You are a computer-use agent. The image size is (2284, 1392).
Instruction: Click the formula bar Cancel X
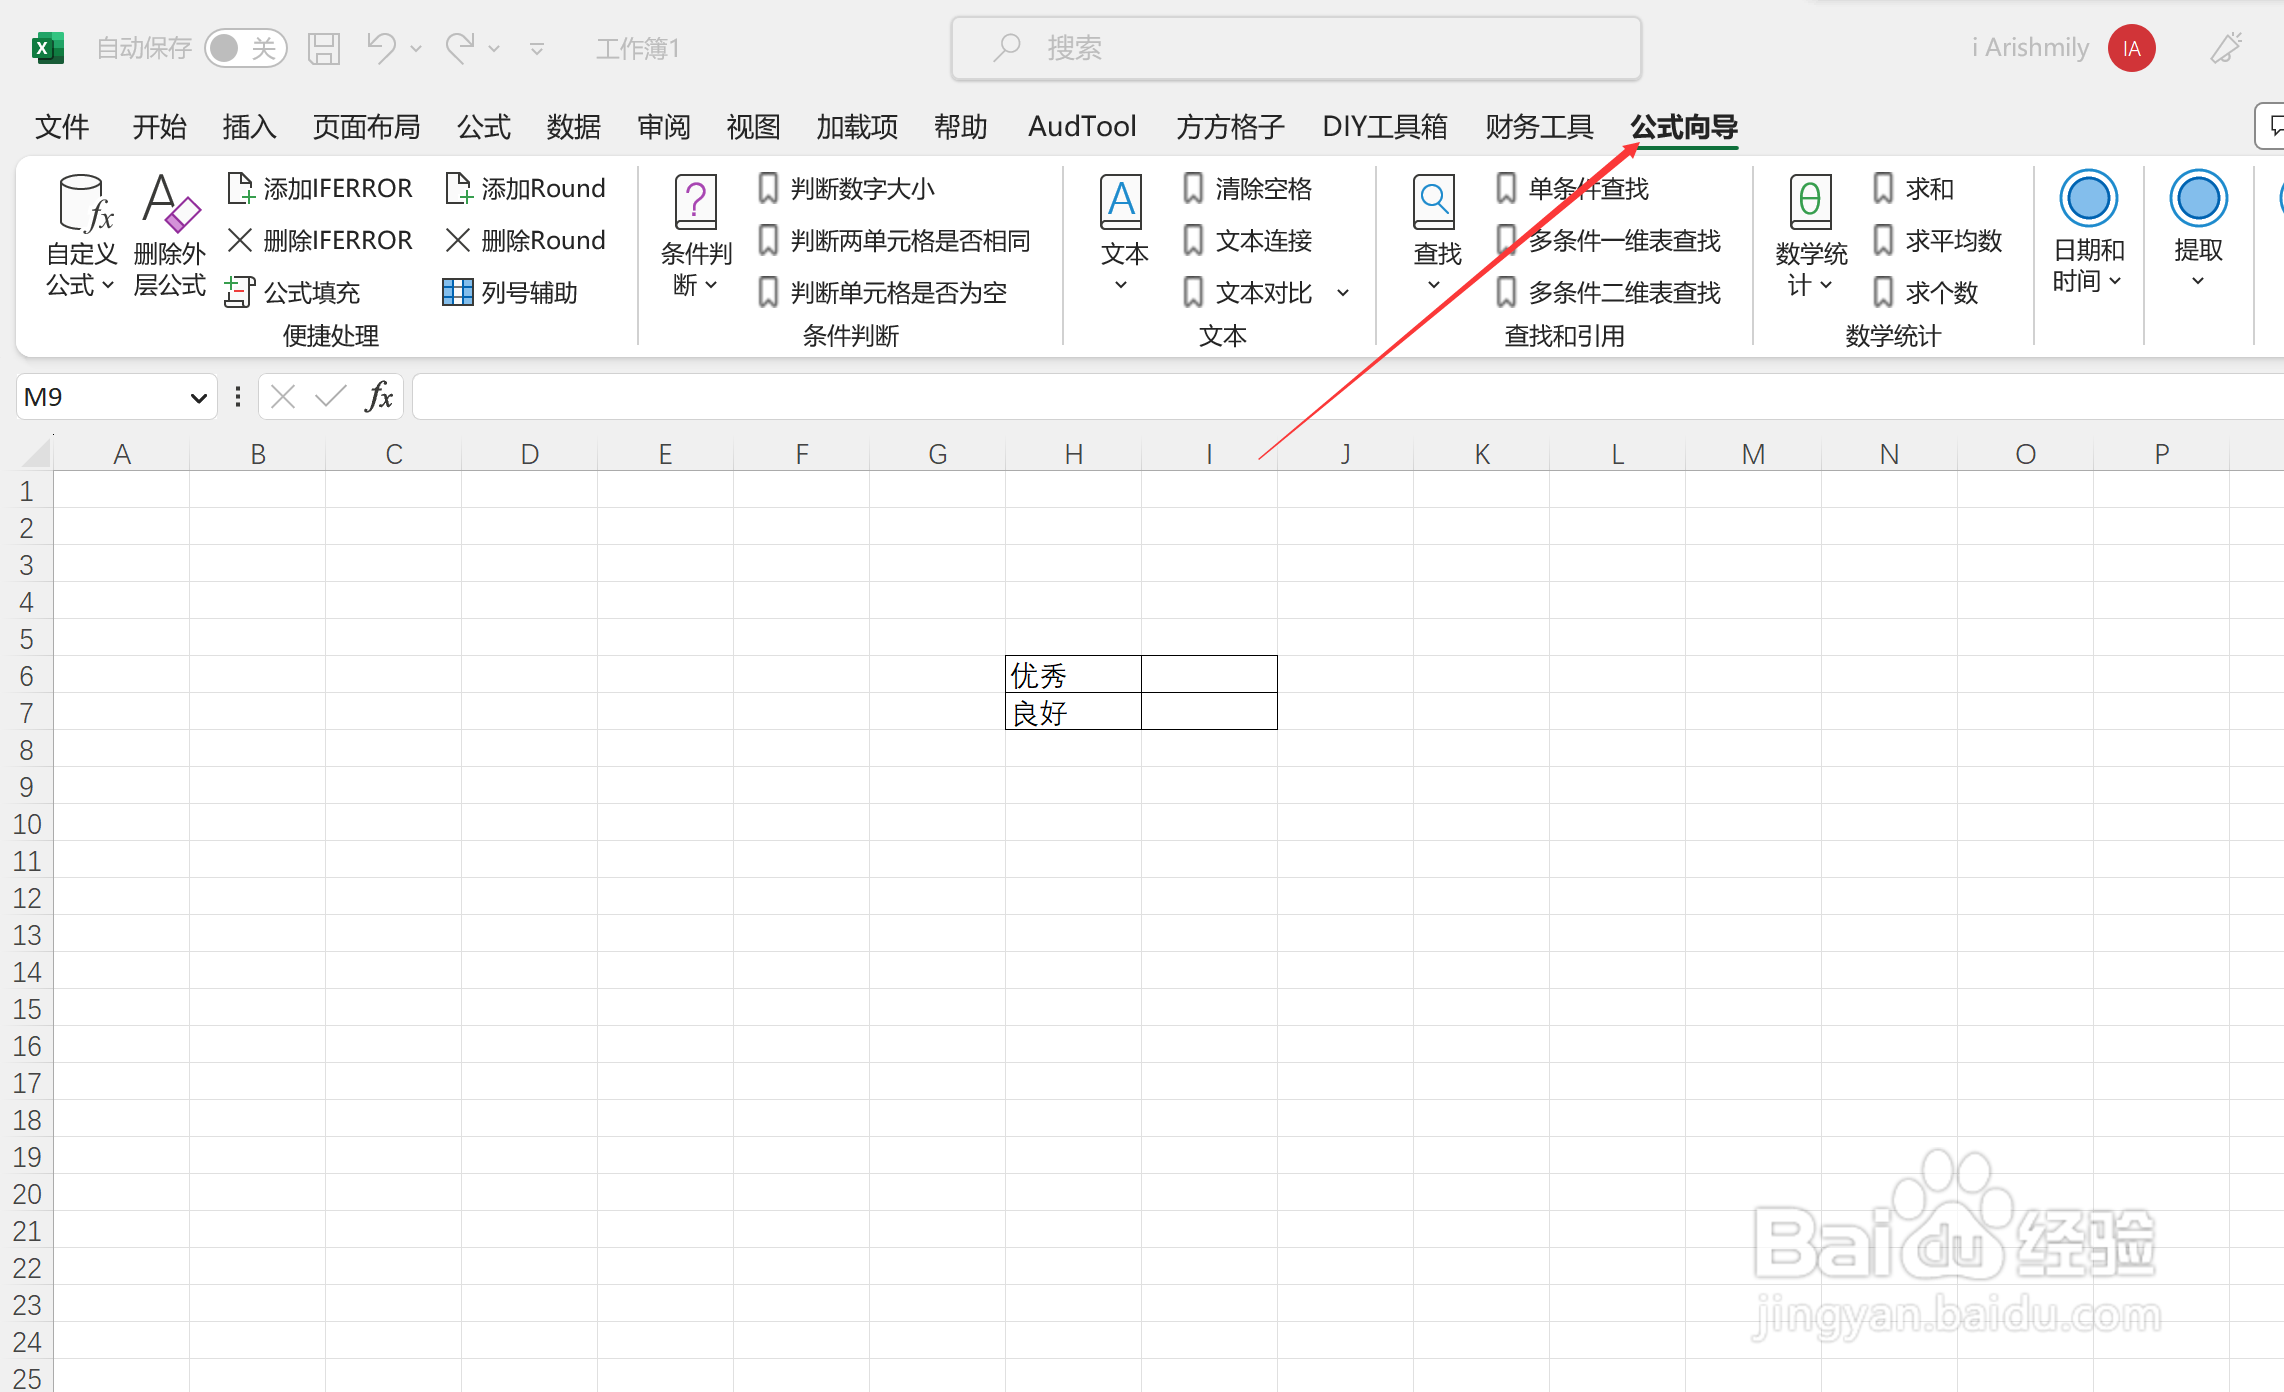coord(283,397)
